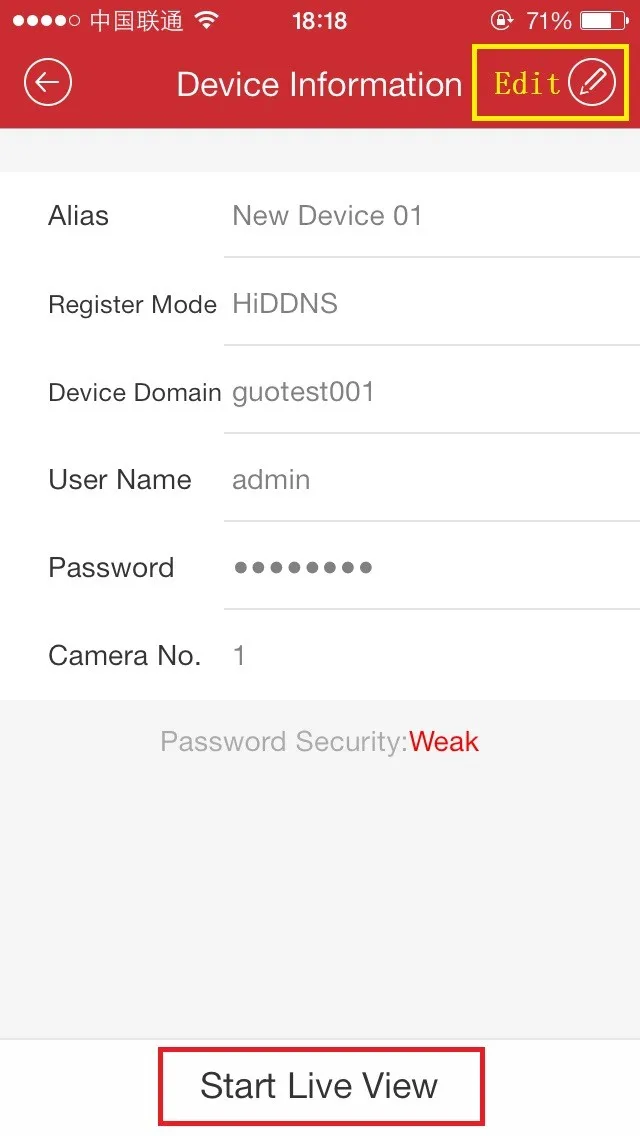Tap the rotation lock status icon
This screenshot has width=640, height=1136.
[501, 20]
